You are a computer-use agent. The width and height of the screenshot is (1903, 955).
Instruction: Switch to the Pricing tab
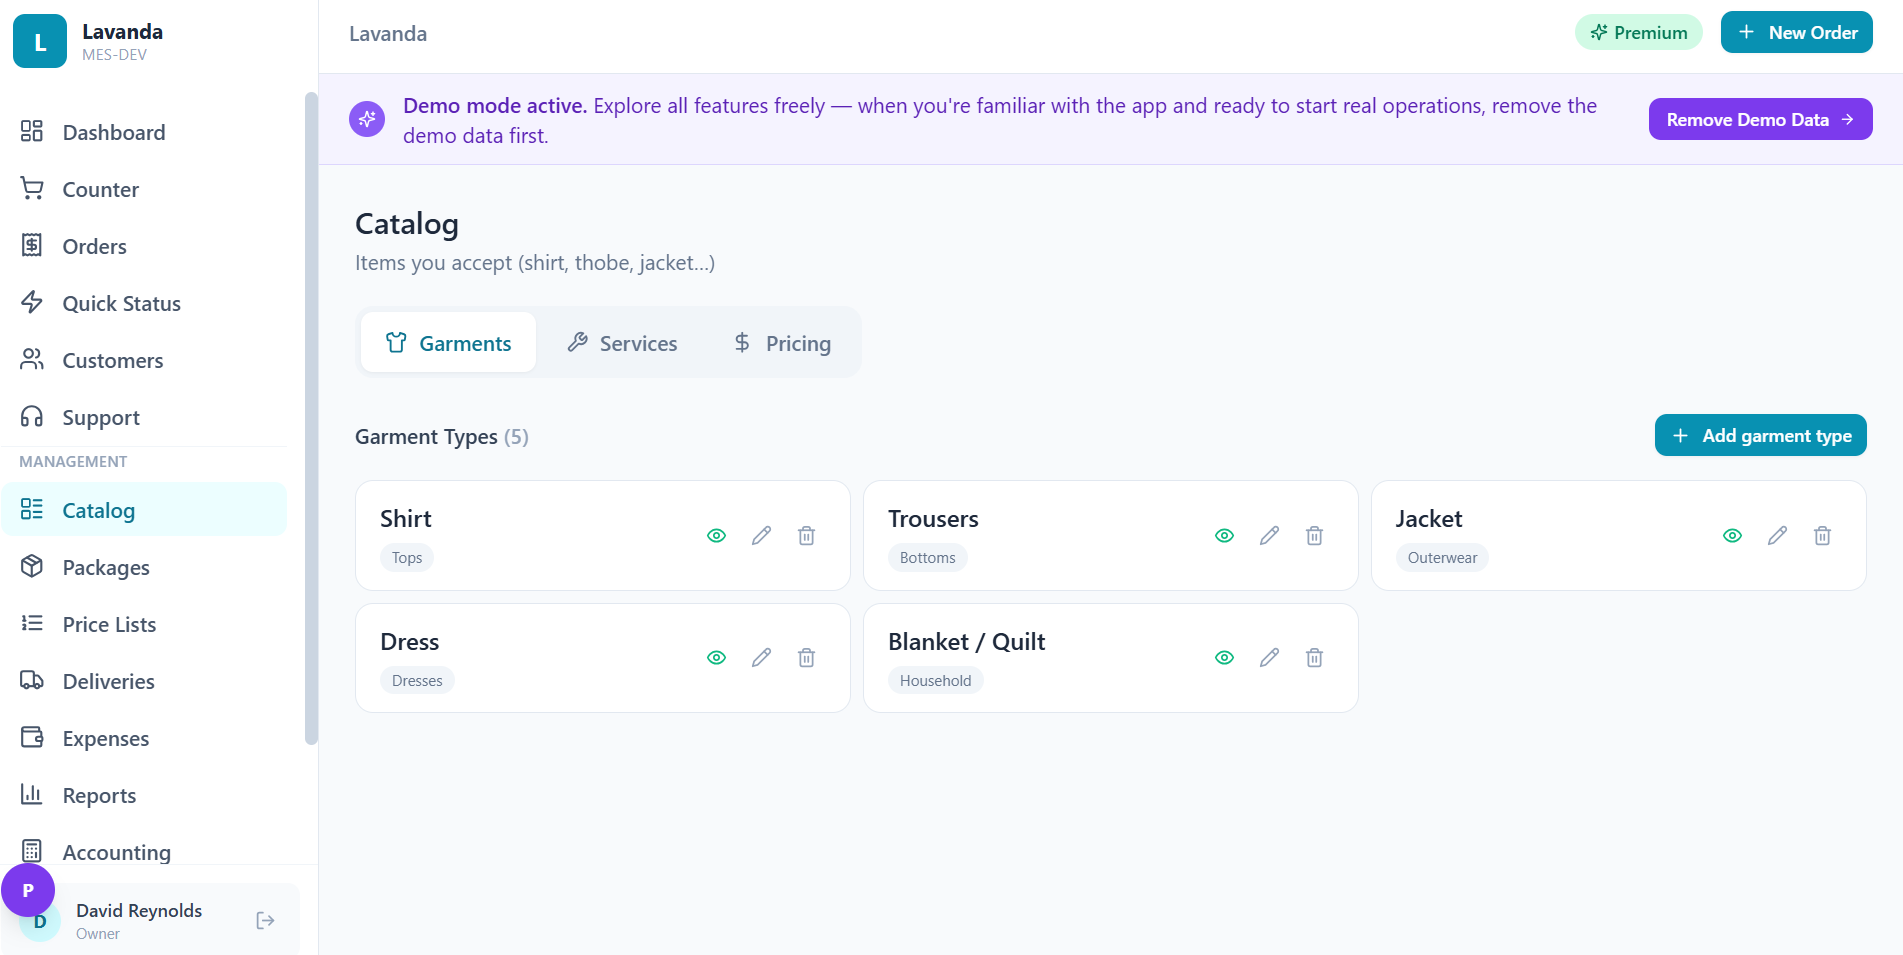pyautogui.click(x=782, y=342)
